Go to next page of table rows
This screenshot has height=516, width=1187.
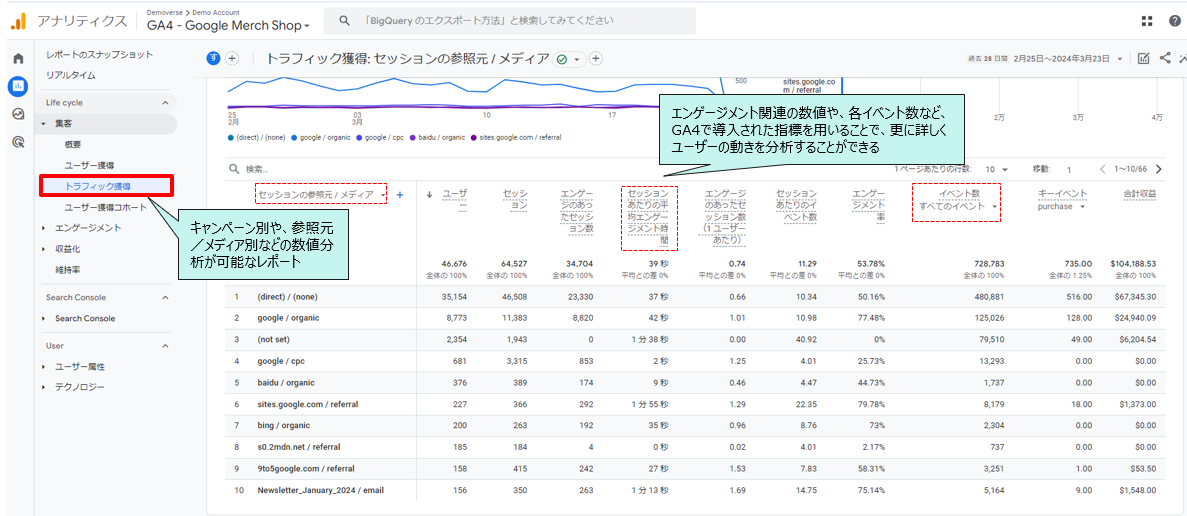coord(1158,170)
